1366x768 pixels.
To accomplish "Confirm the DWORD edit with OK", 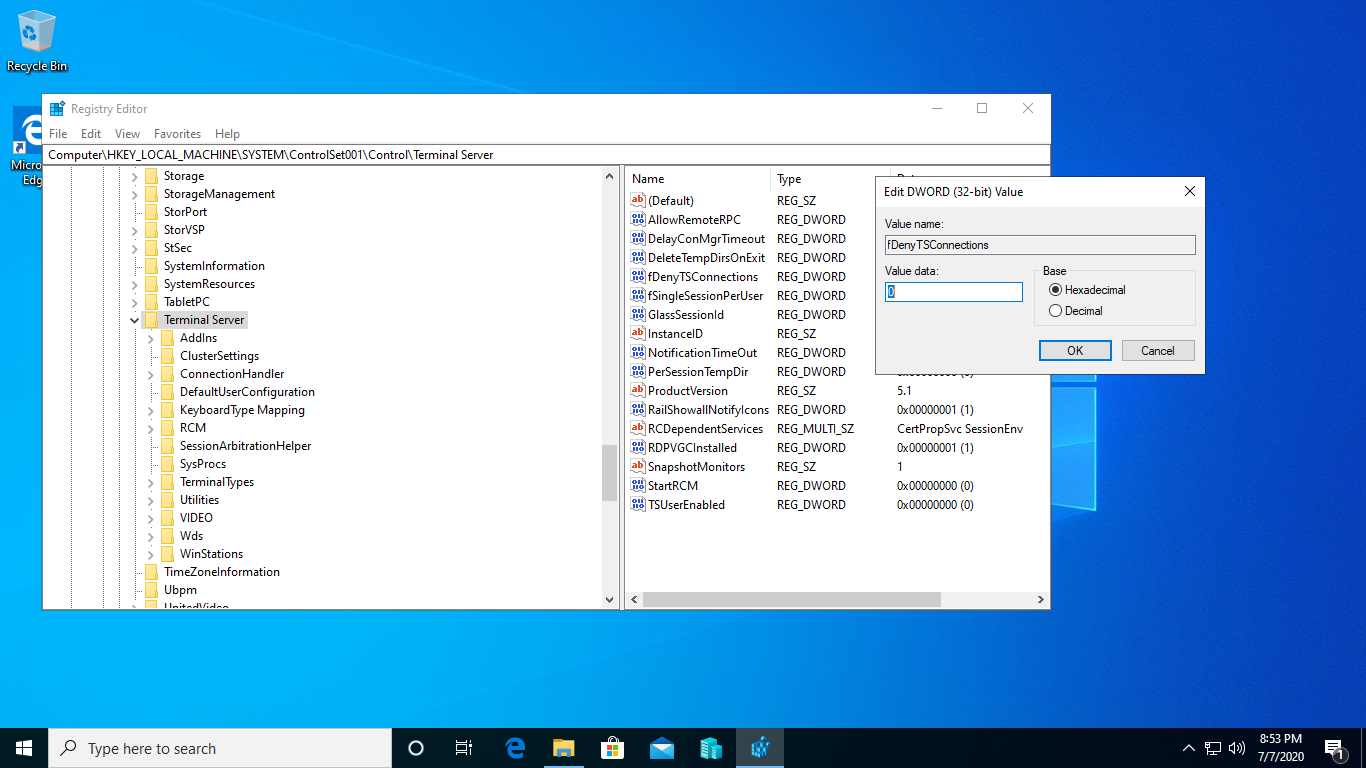I will pyautogui.click(x=1075, y=351).
